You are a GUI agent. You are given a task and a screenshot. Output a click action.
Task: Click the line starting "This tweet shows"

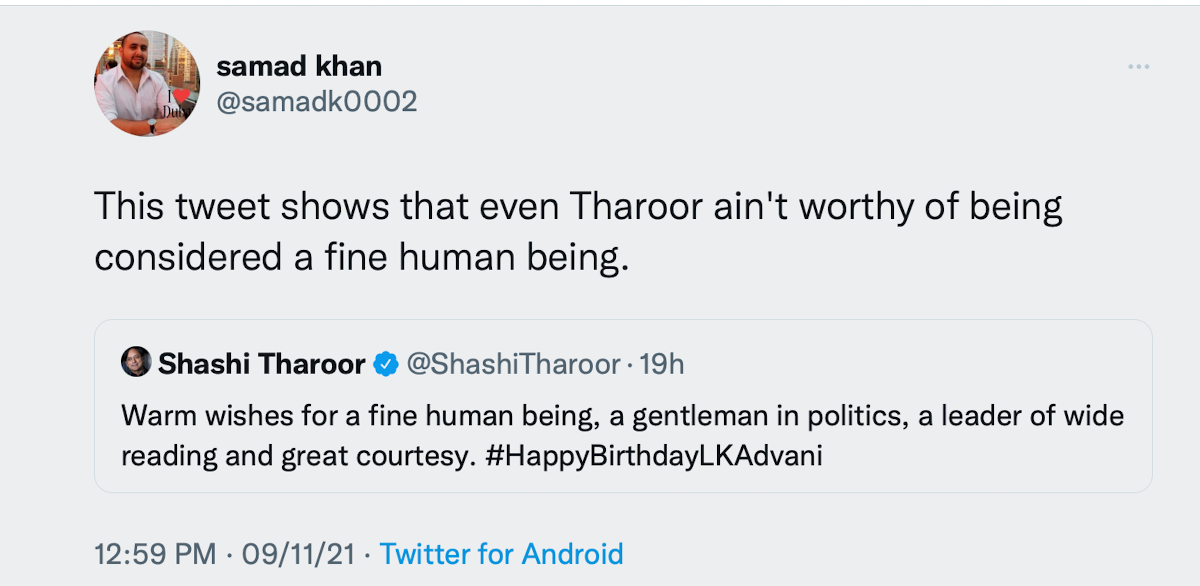tap(578, 207)
